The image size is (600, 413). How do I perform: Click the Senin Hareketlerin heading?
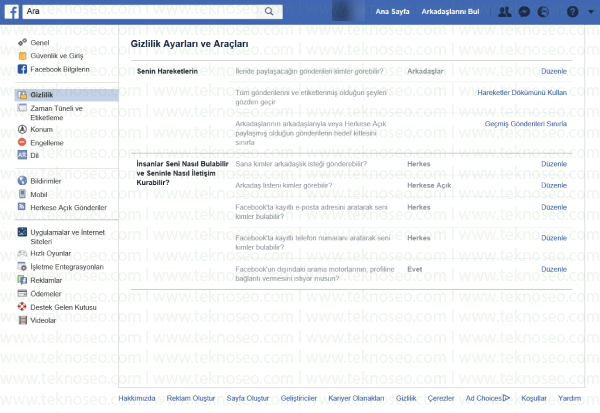(167, 71)
